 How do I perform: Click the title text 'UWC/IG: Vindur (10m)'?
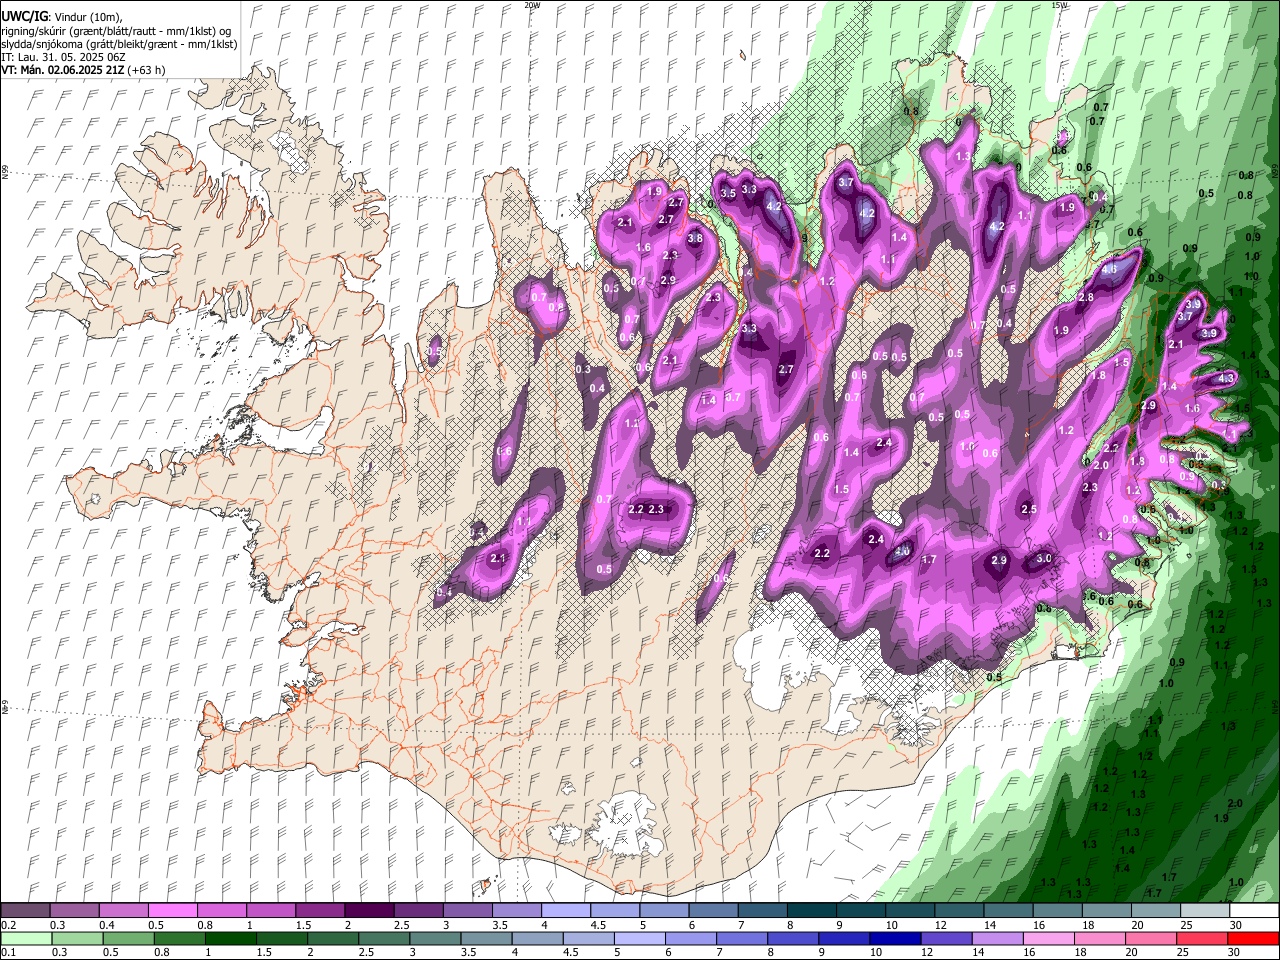pos(62,17)
